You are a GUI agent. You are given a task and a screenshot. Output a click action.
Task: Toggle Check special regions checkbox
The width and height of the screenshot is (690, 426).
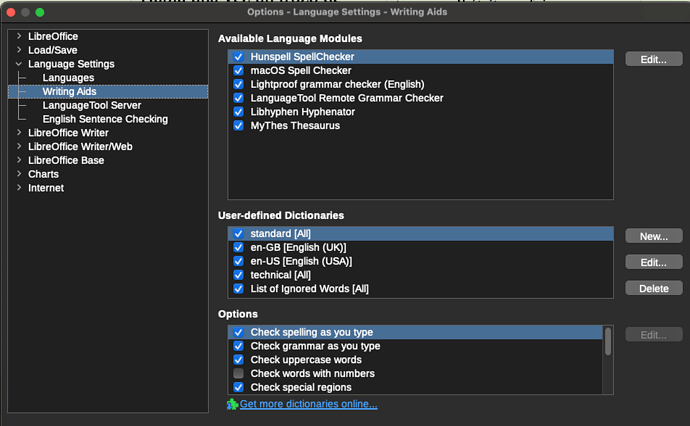[239, 387]
